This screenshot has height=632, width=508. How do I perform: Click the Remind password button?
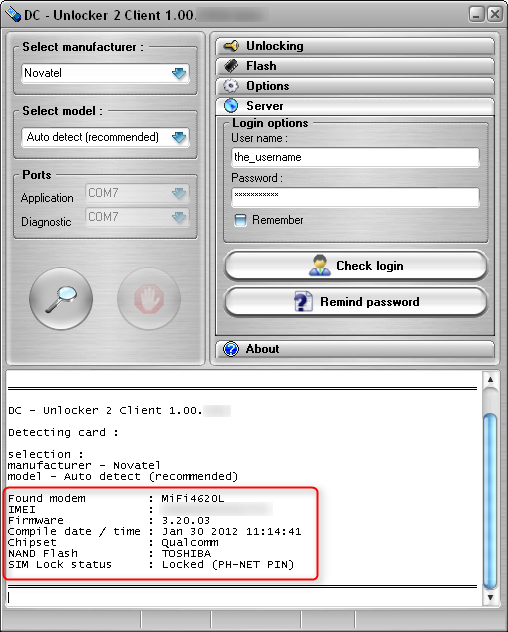coord(356,301)
